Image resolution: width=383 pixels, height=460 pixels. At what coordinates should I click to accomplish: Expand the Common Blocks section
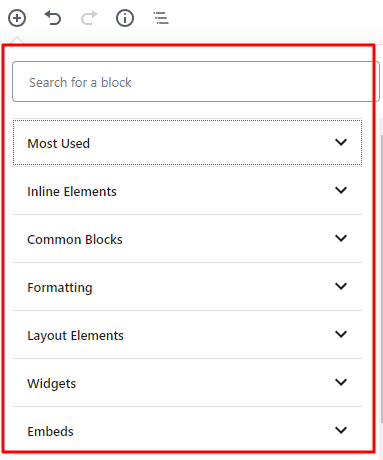click(x=187, y=239)
